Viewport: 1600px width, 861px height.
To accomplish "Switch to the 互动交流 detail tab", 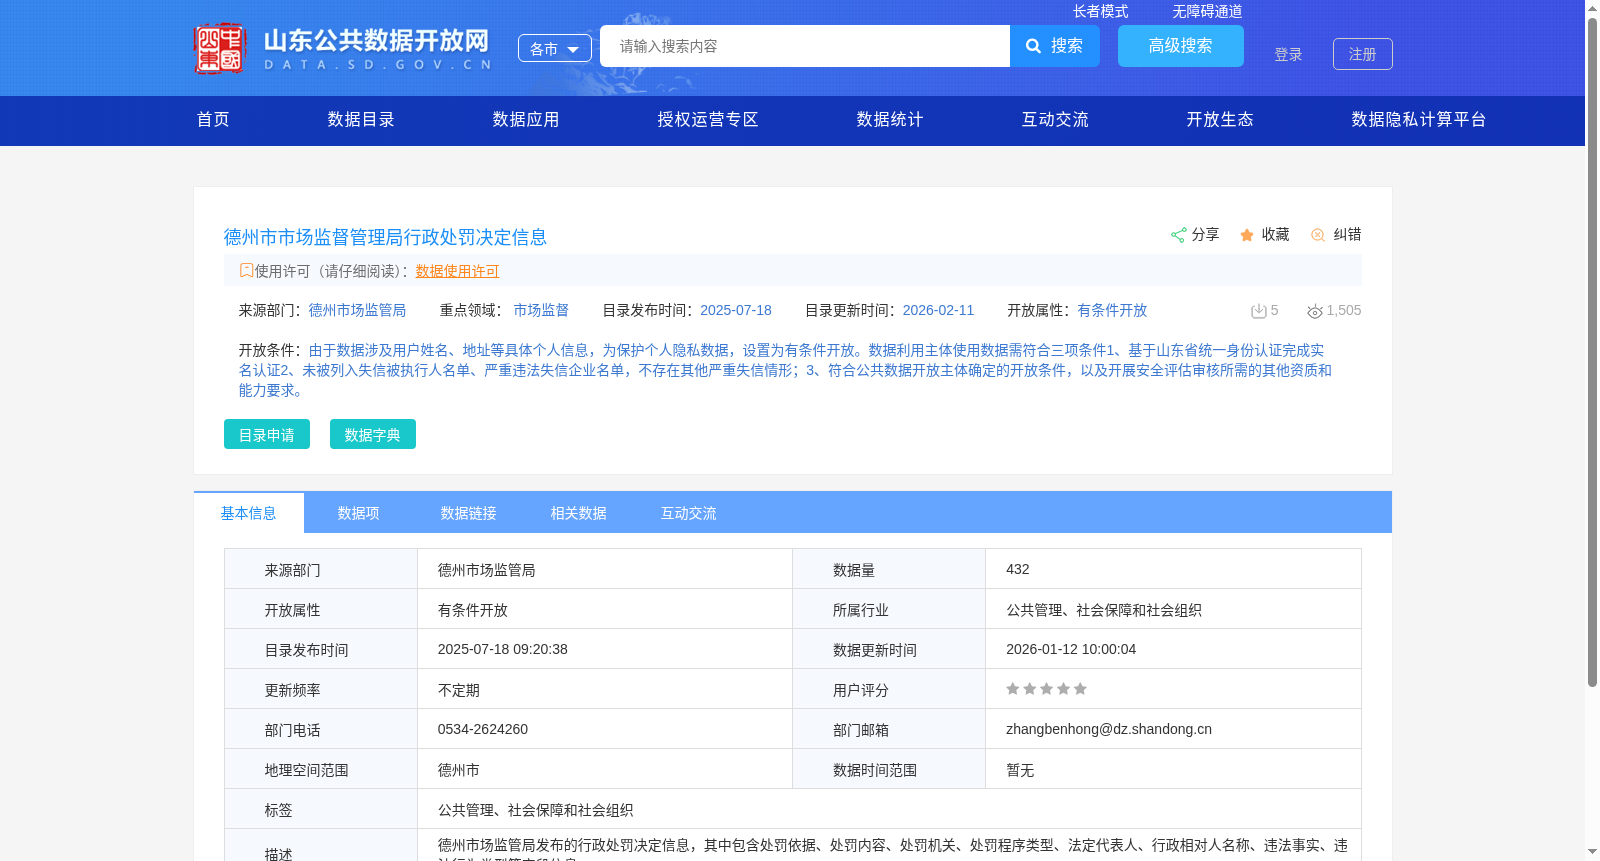I will 689,513.
